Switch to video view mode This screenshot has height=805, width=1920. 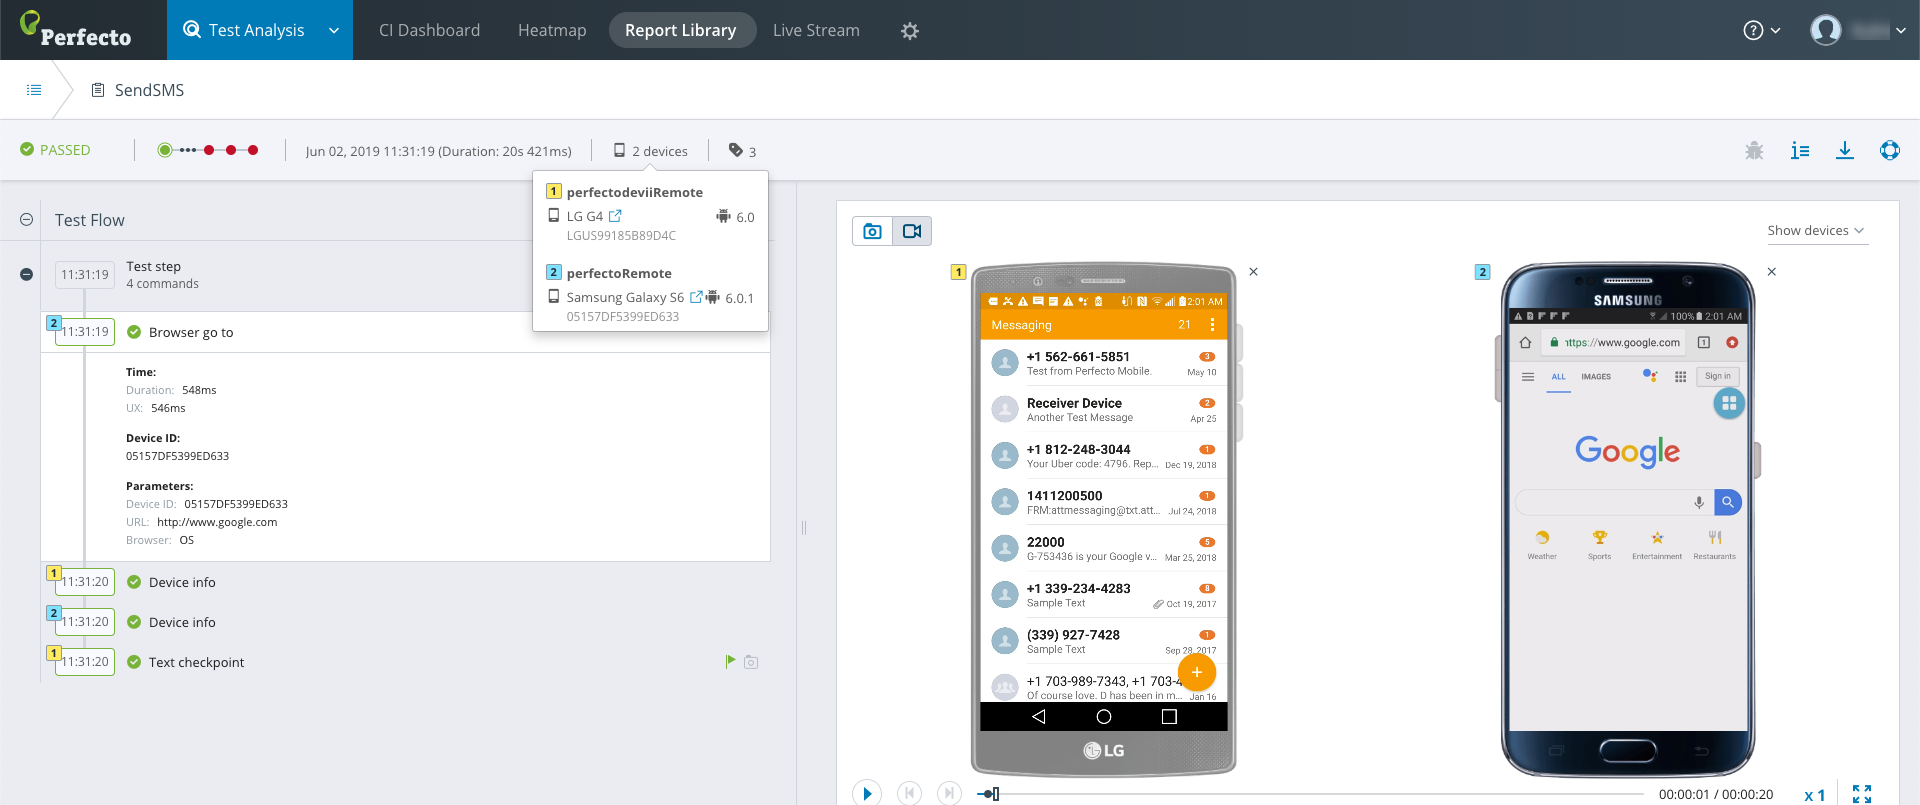pos(912,231)
